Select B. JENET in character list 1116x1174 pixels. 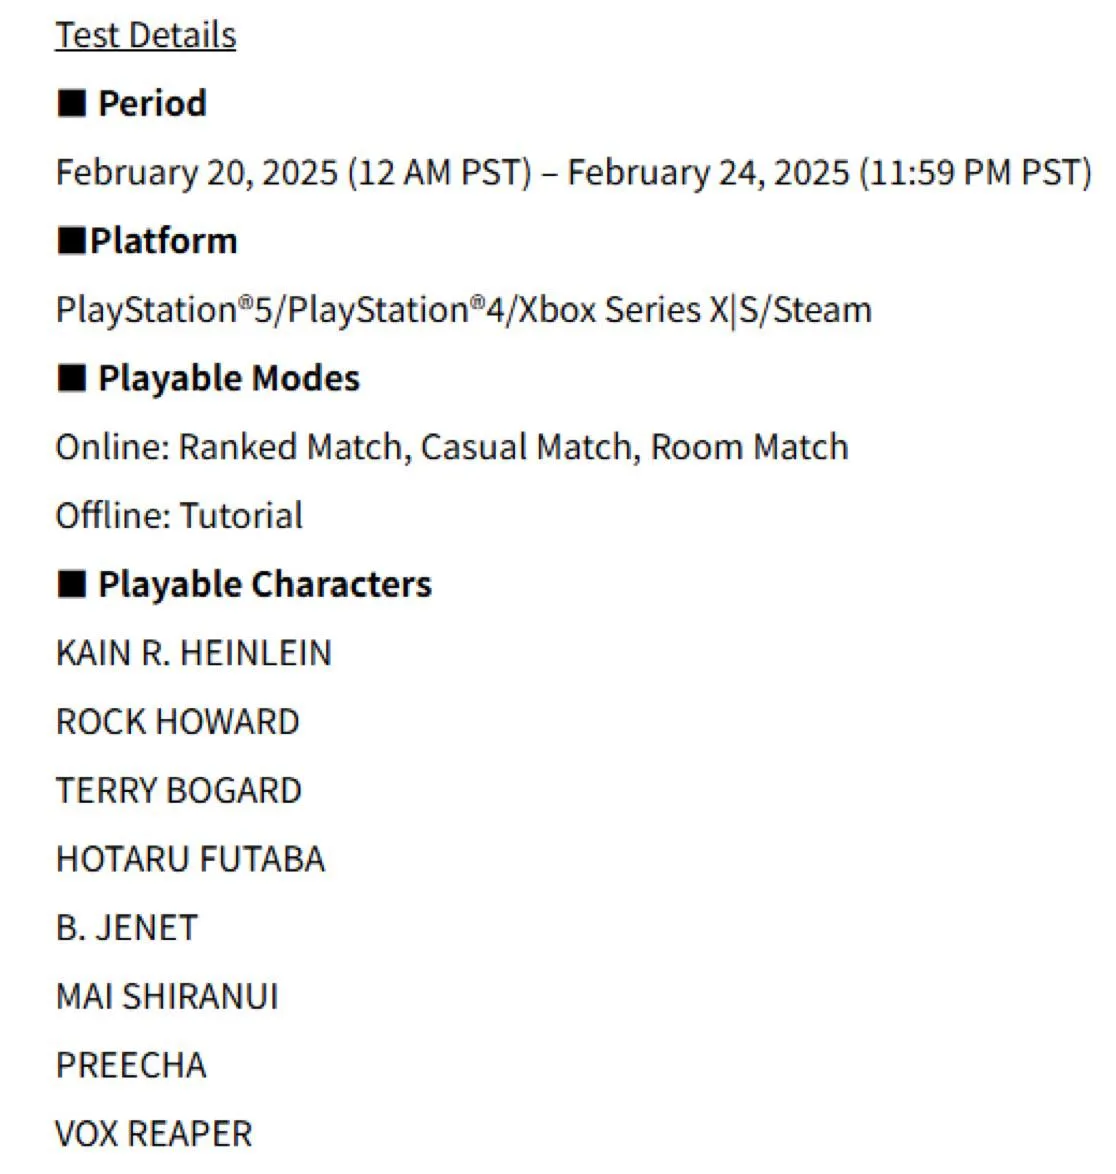126,928
